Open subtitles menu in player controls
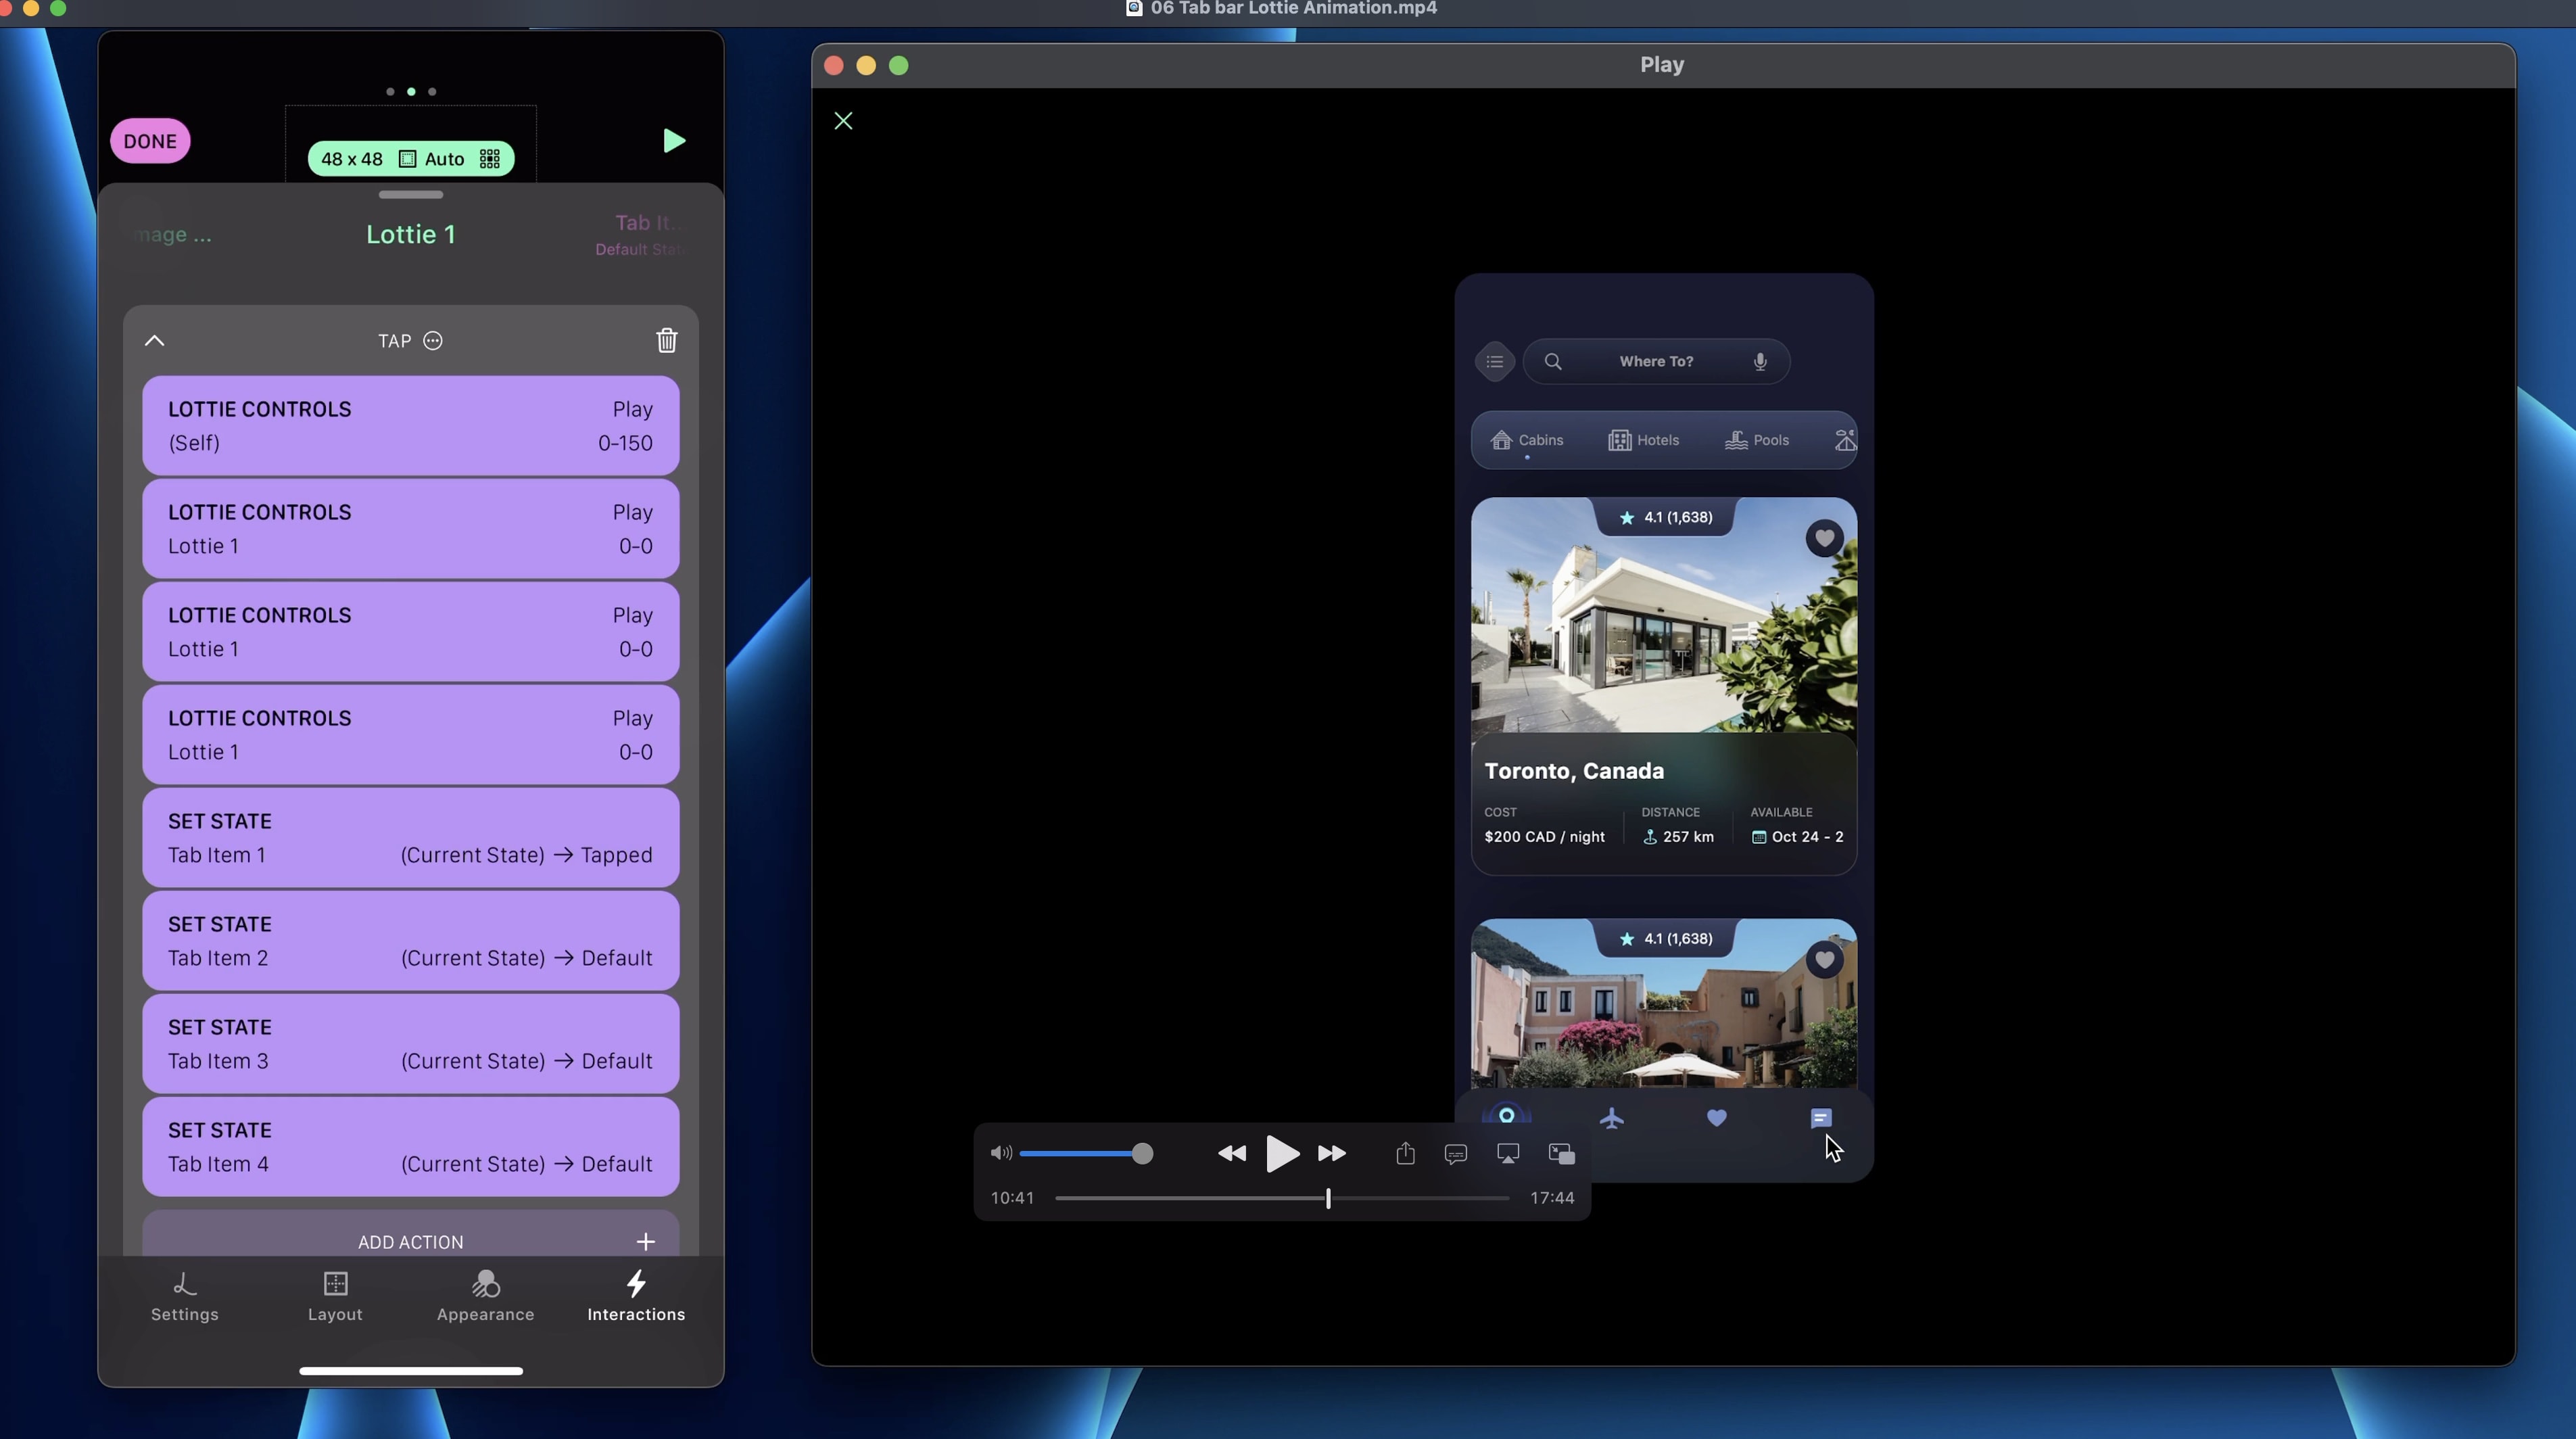The image size is (2576, 1439). pyautogui.click(x=1456, y=1154)
